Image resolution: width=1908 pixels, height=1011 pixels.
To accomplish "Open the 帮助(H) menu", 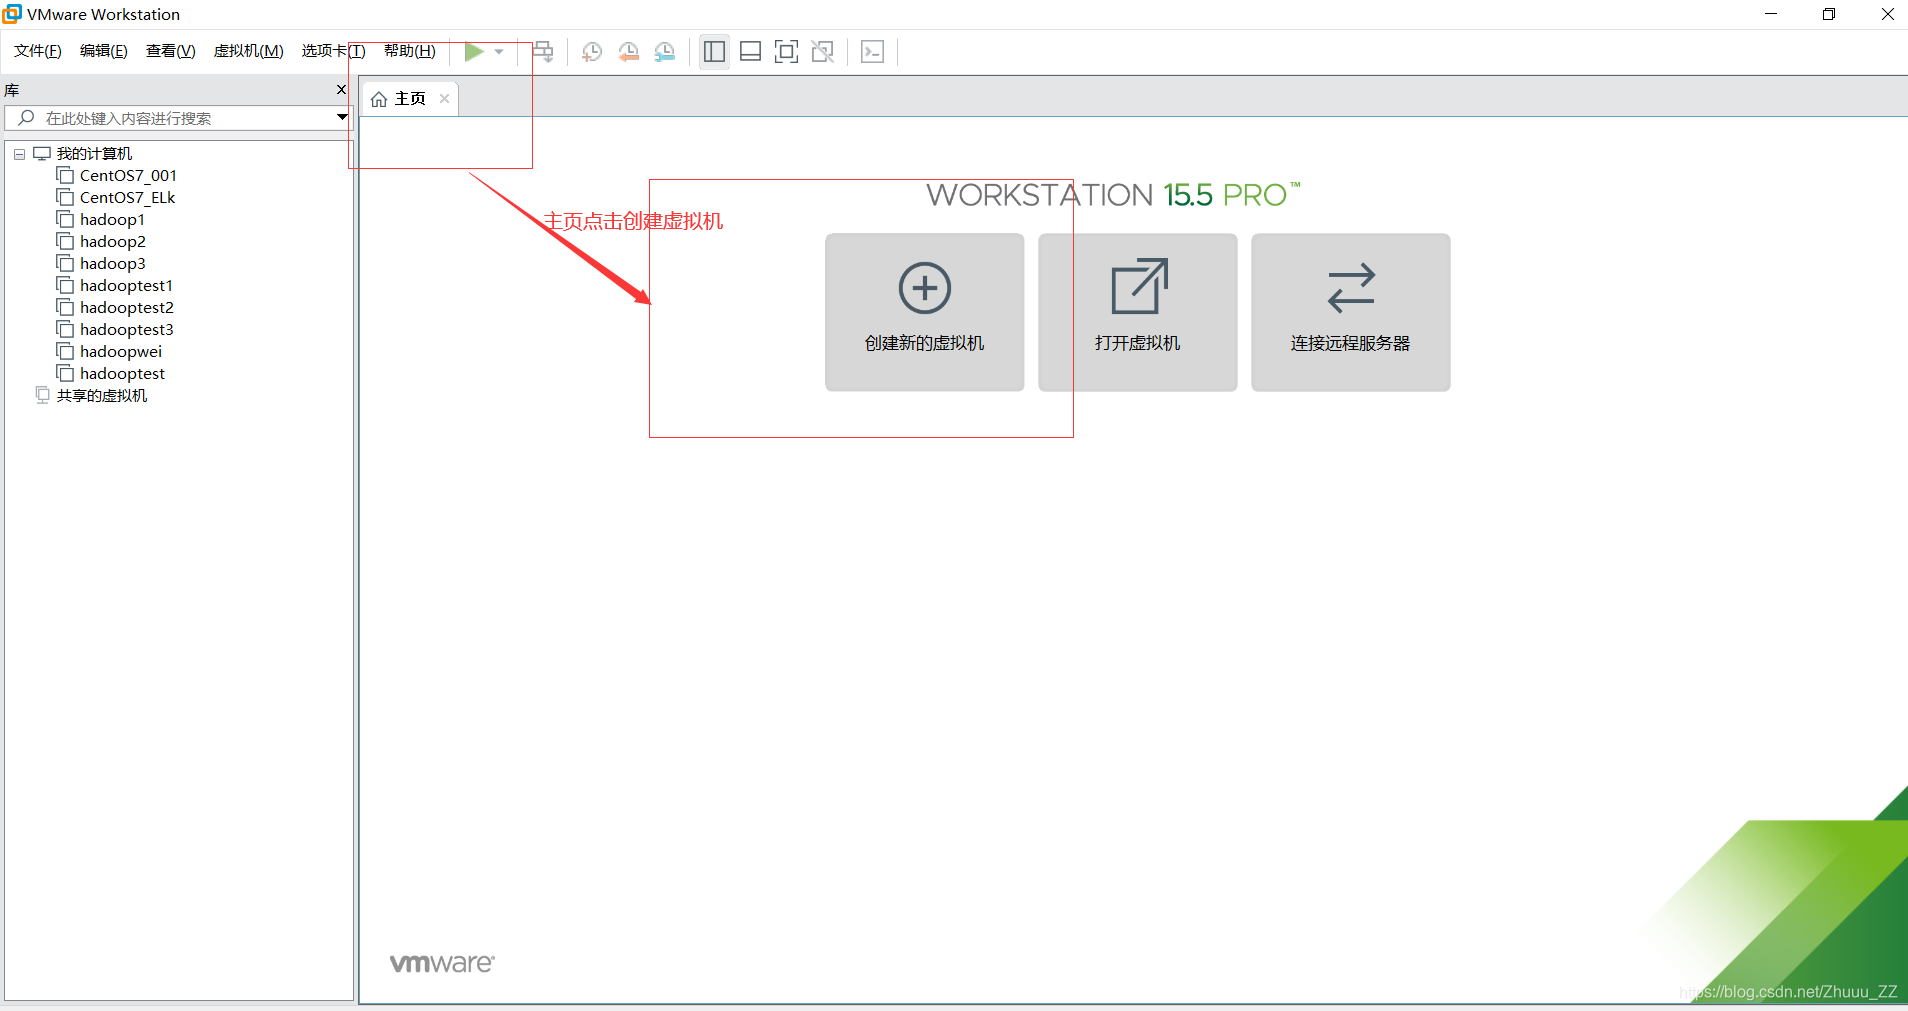I will (410, 51).
